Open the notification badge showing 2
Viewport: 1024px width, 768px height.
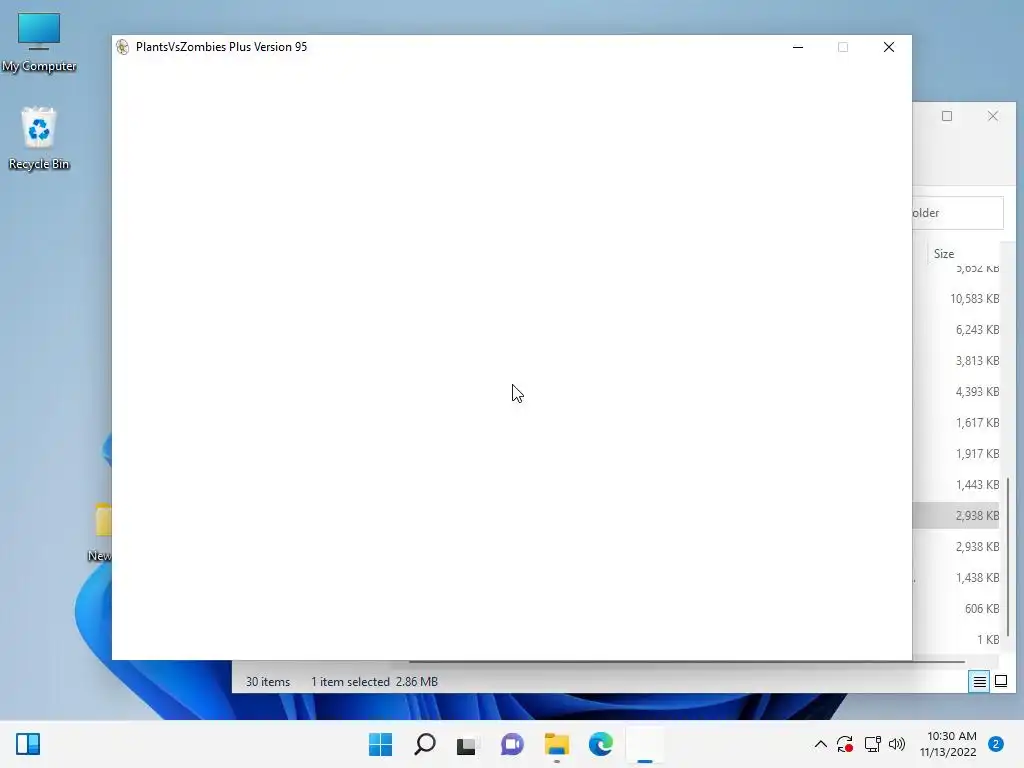click(x=995, y=744)
